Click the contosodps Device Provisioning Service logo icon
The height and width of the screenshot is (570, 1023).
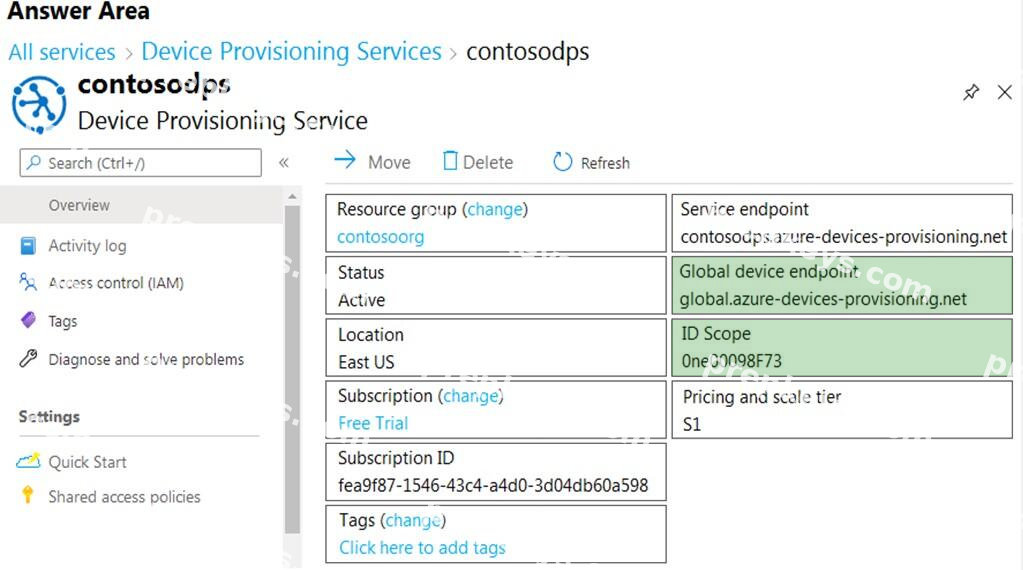coord(39,104)
